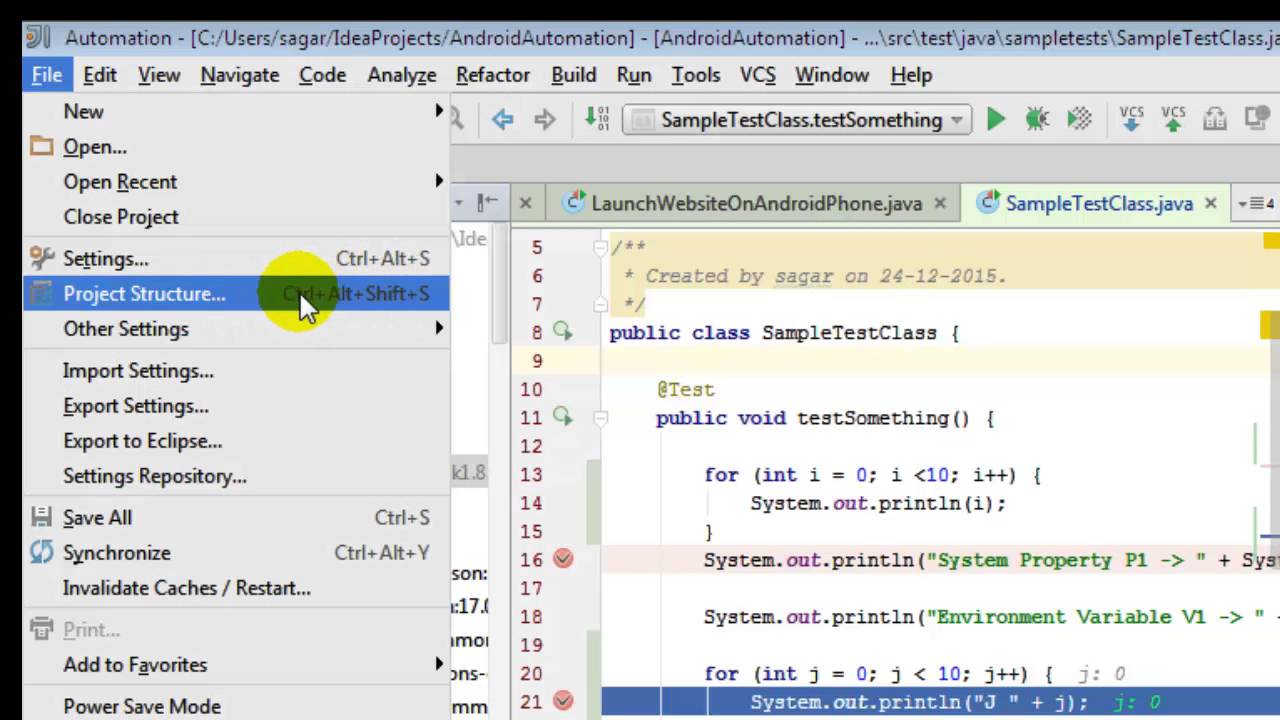The image size is (1280, 720).
Task: Choose Invalidate Caches / Restart...
Action: 236,587
